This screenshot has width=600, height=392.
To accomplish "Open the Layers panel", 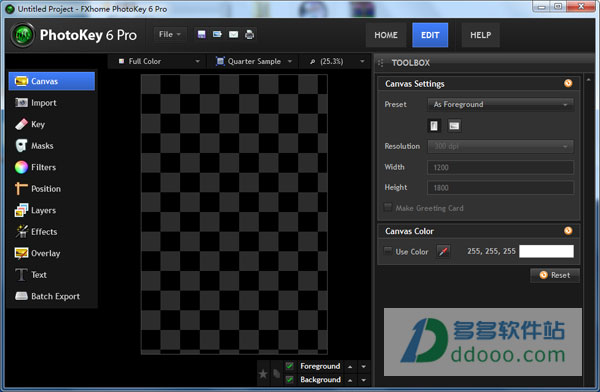I will point(52,210).
